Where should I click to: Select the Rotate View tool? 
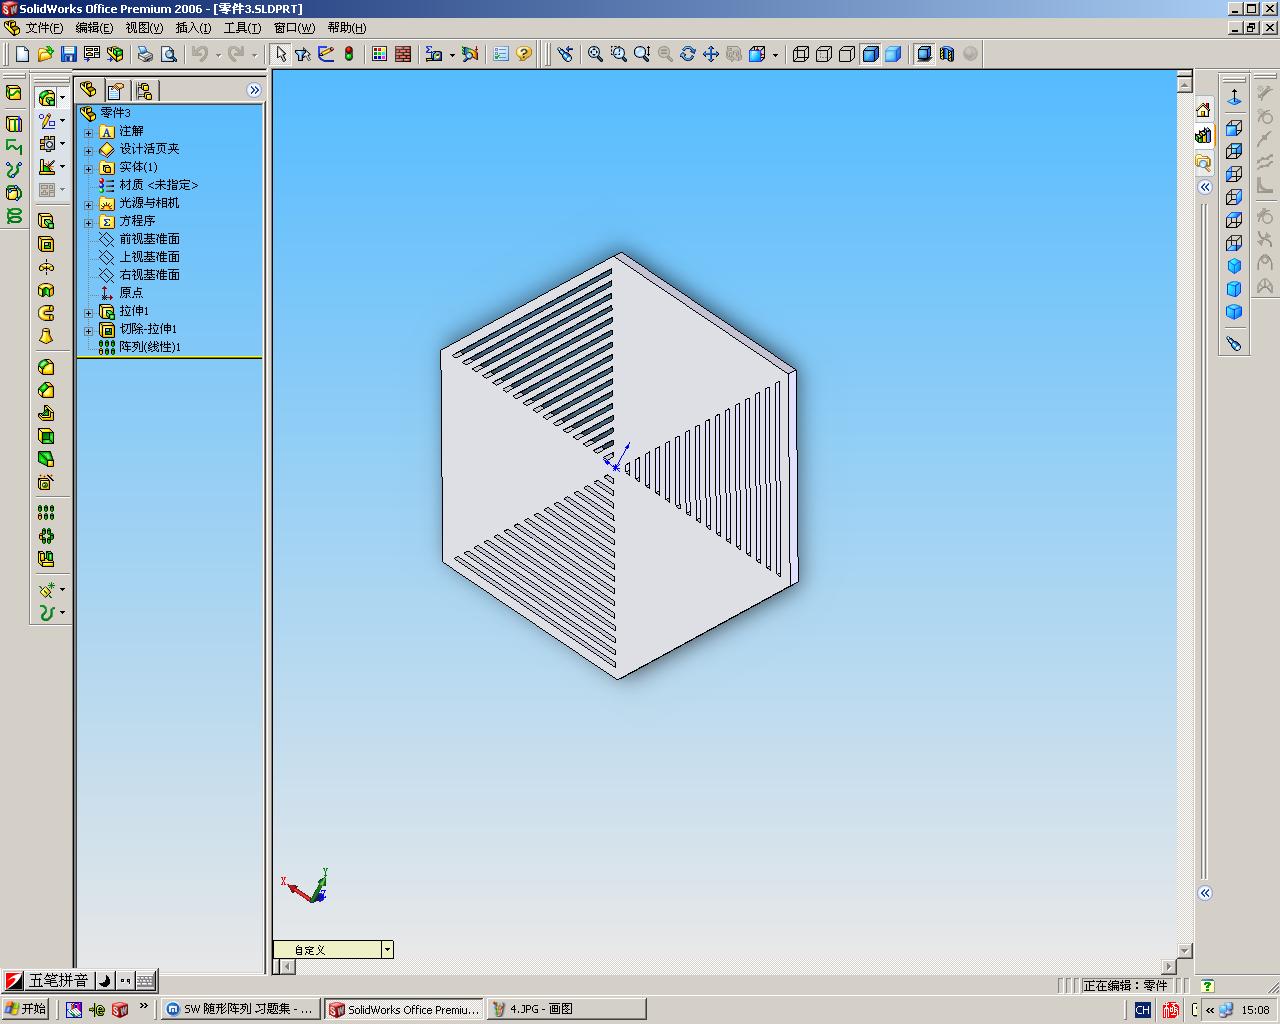pyautogui.click(x=688, y=54)
